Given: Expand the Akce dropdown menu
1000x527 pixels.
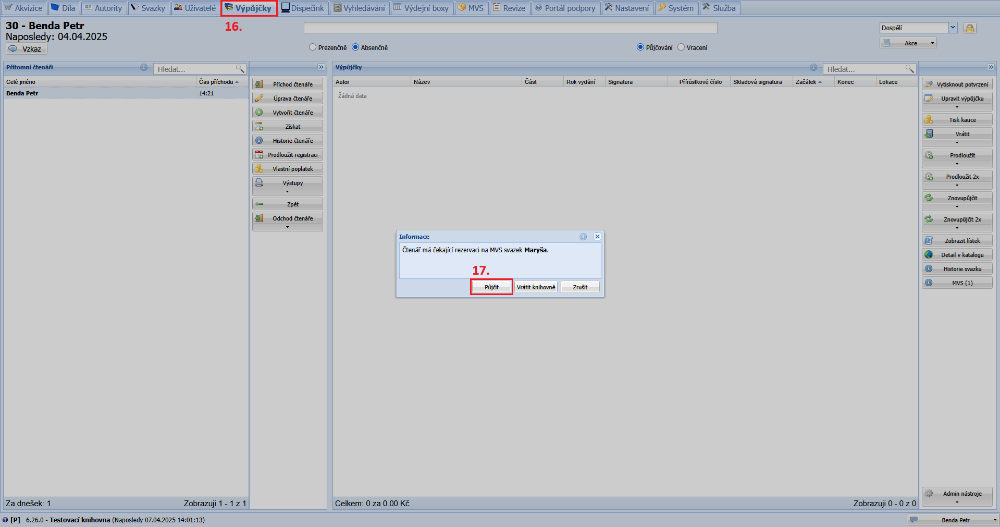Looking at the screenshot, I should point(908,43).
